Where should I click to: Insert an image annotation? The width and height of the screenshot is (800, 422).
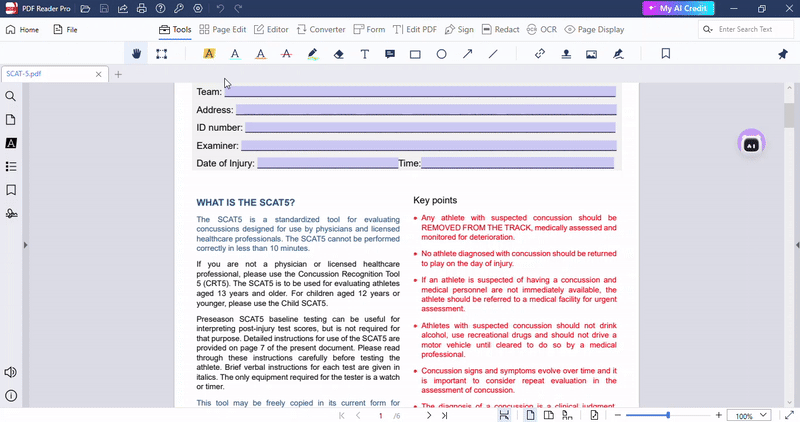591,54
